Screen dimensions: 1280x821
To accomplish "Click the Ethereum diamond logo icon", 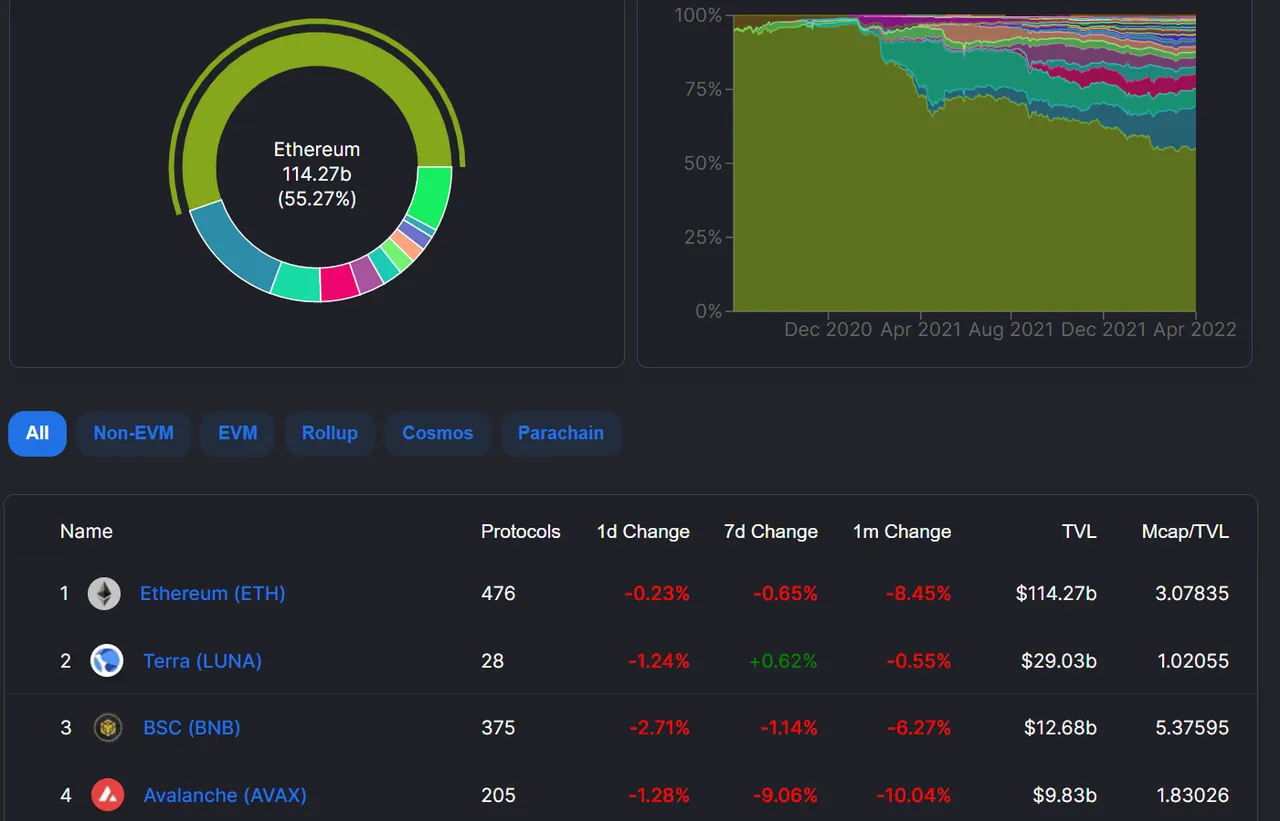I will pos(104,594).
